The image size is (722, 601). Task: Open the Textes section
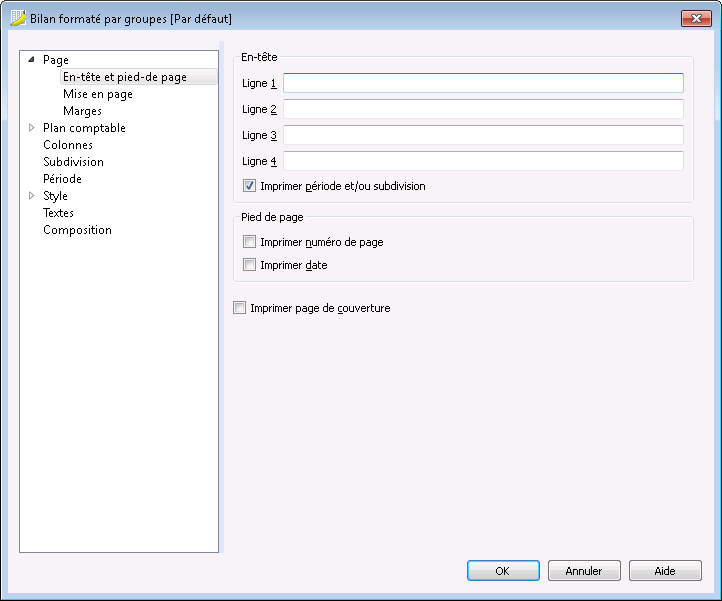click(58, 213)
